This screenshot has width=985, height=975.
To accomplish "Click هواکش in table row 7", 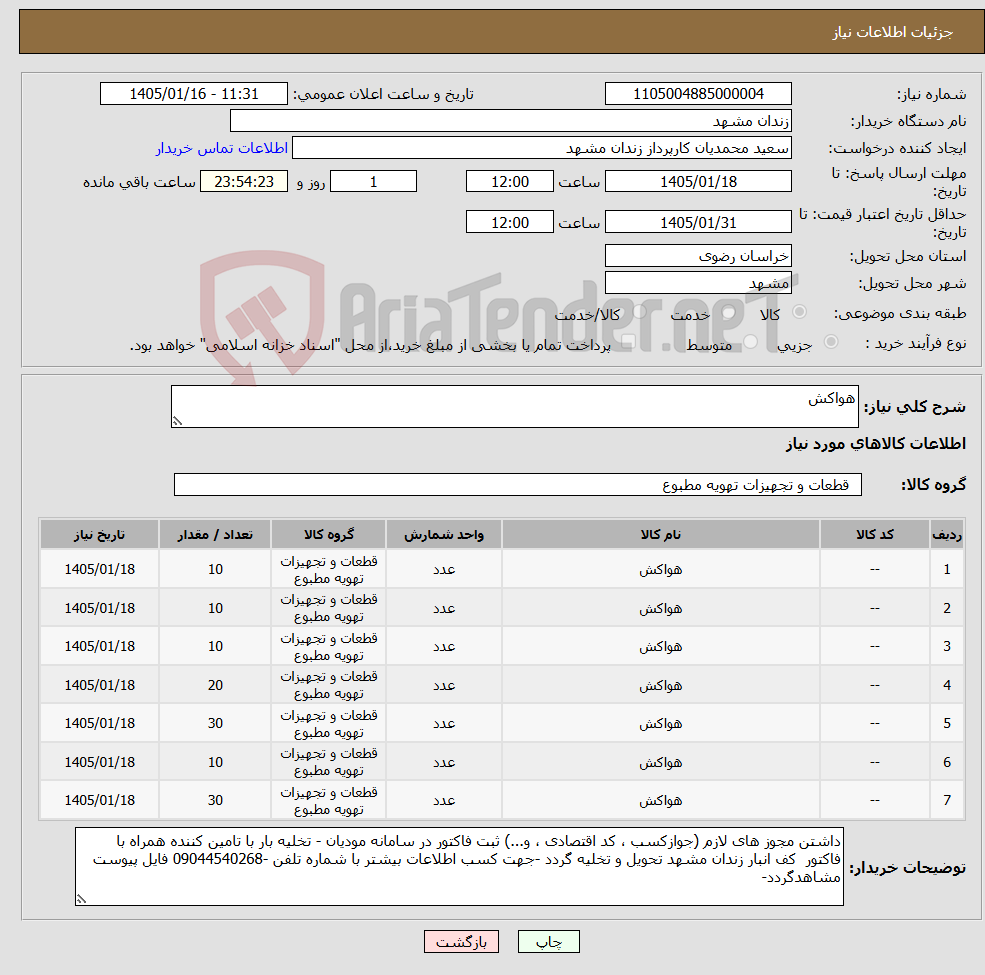I will tap(660, 800).
